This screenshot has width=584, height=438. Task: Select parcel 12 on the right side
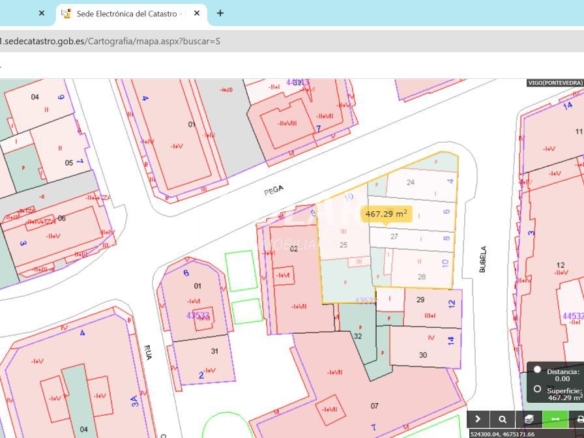[x=561, y=265]
